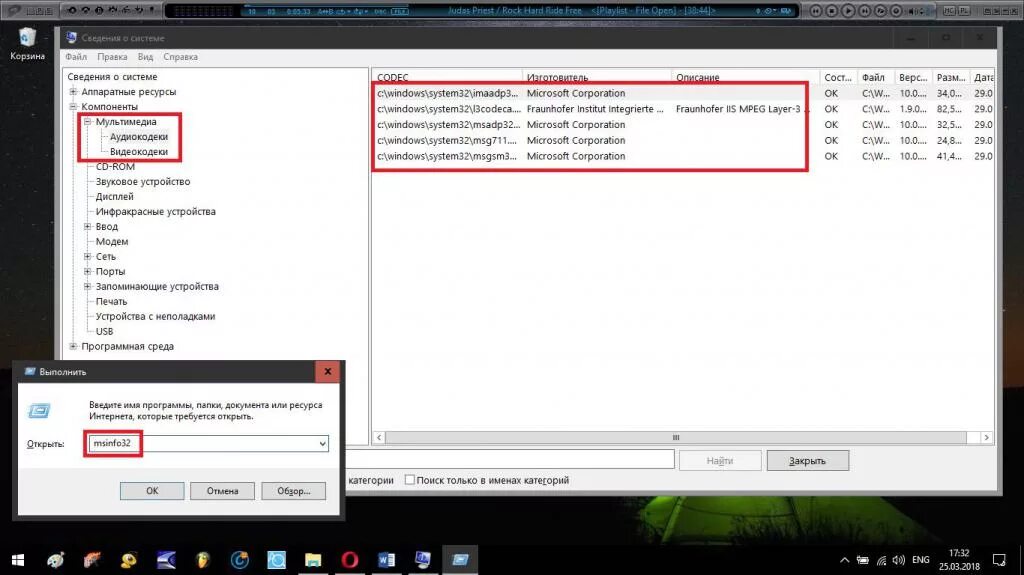
Task: Open the paint palette taskbar app
Action: (x=56, y=560)
